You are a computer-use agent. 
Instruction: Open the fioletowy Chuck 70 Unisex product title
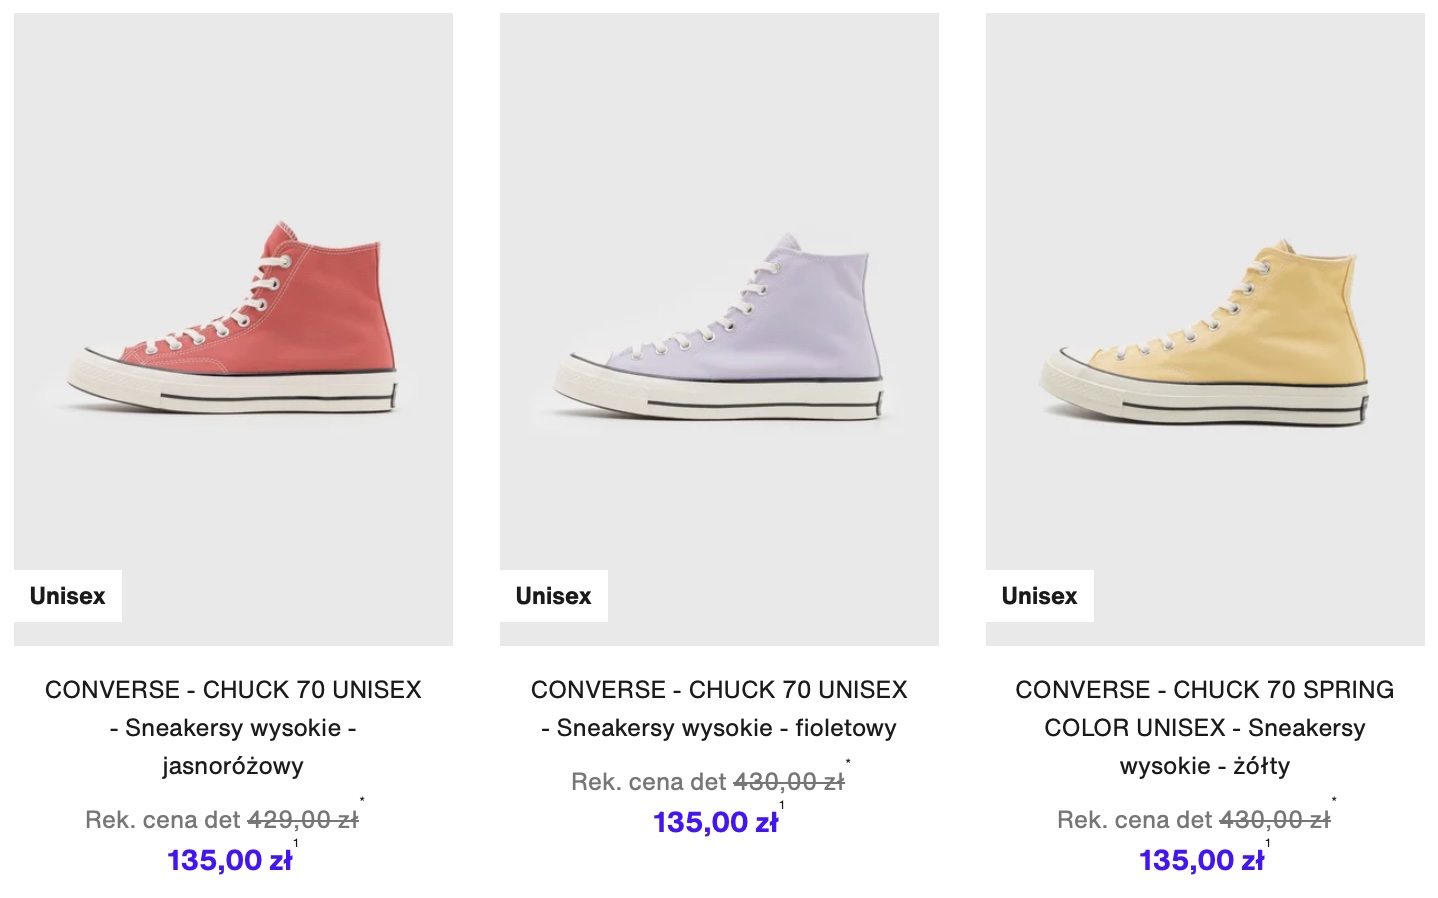pyautogui.click(x=719, y=709)
